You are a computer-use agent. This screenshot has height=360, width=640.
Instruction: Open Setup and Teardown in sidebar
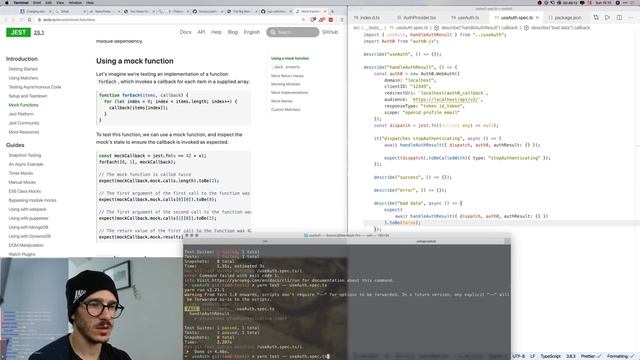coord(28,96)
